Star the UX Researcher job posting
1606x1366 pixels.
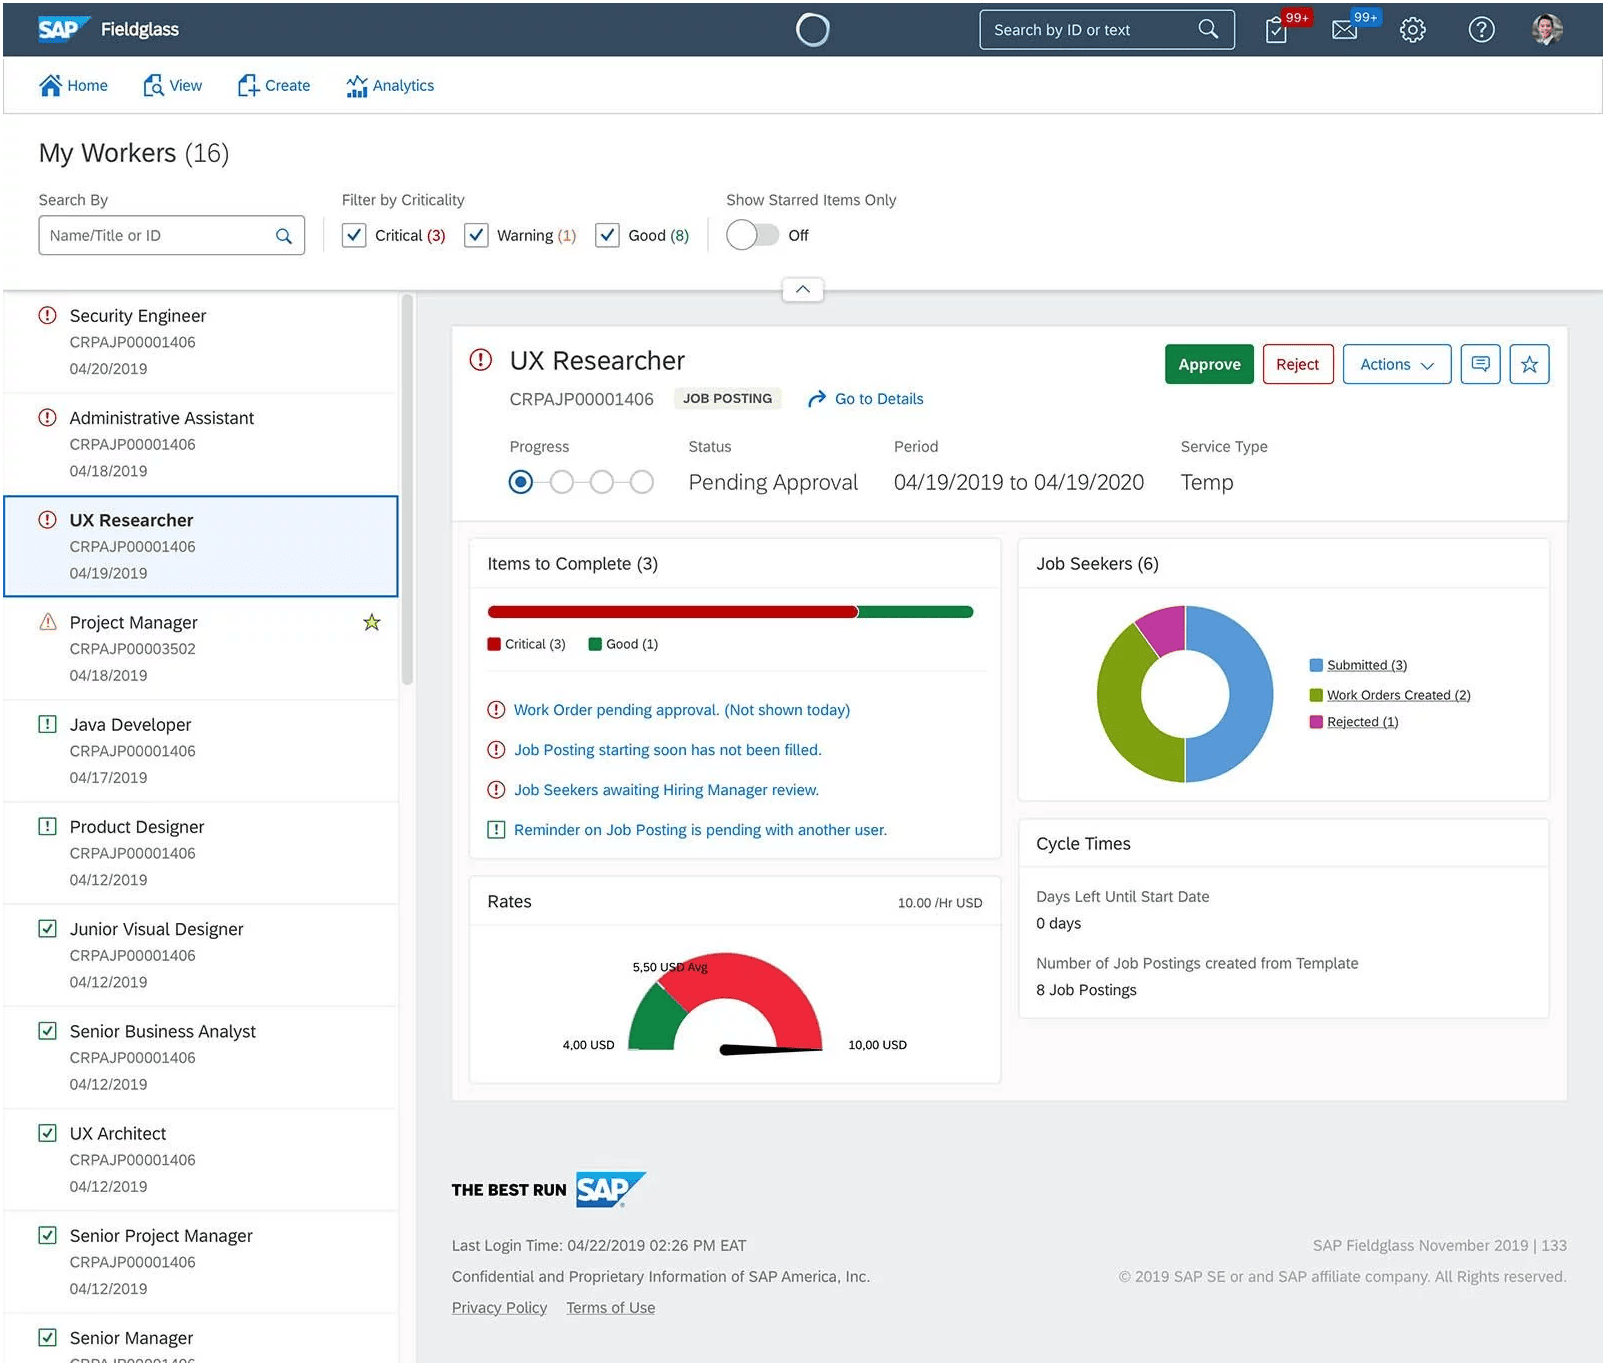coord(1530,365)
